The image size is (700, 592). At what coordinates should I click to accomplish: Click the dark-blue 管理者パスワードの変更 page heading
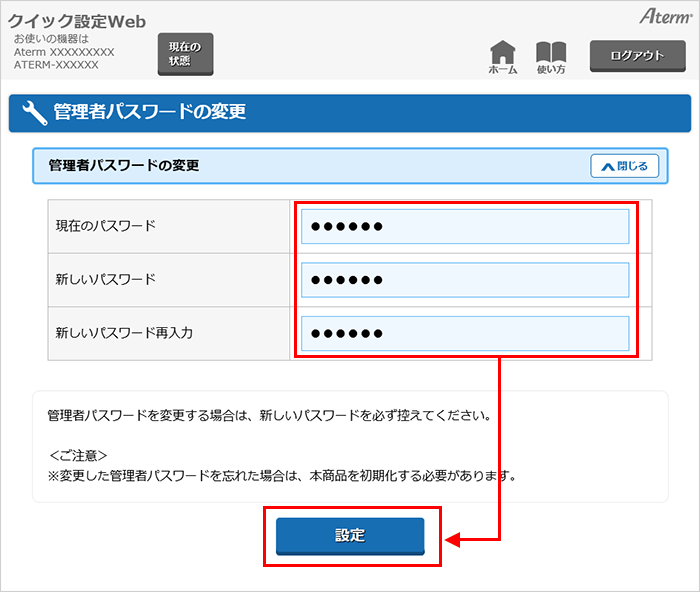tap(150, 113)
